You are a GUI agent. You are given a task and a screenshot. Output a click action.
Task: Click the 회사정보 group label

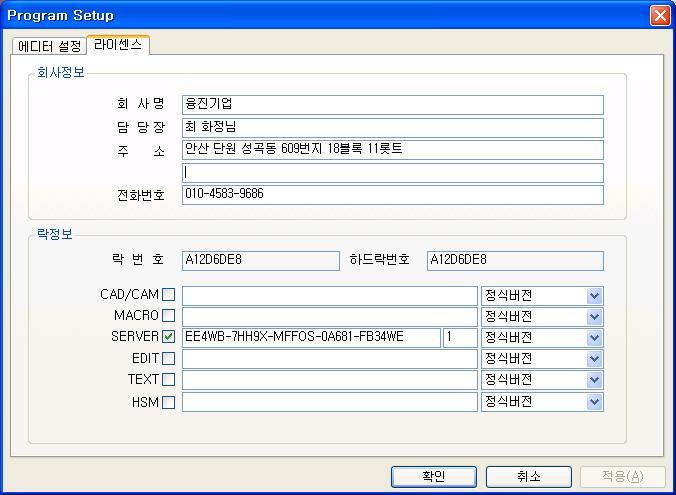tap(61, 72)
